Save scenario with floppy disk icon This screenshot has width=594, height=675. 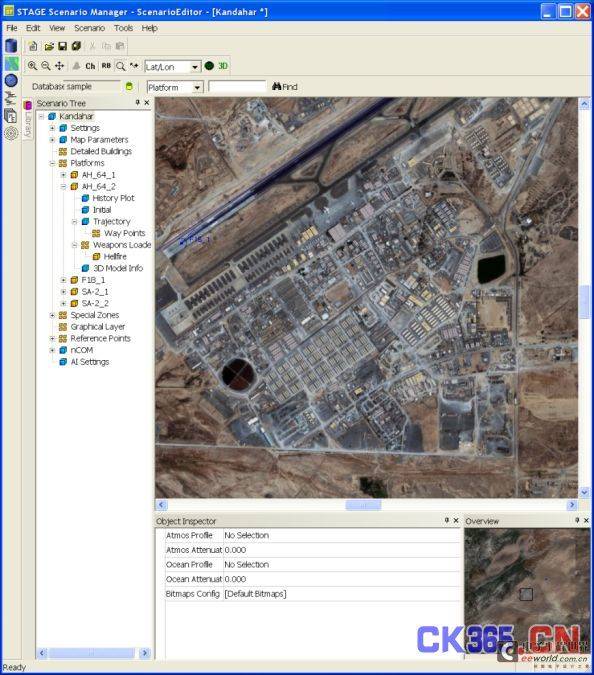coord(63,46)
